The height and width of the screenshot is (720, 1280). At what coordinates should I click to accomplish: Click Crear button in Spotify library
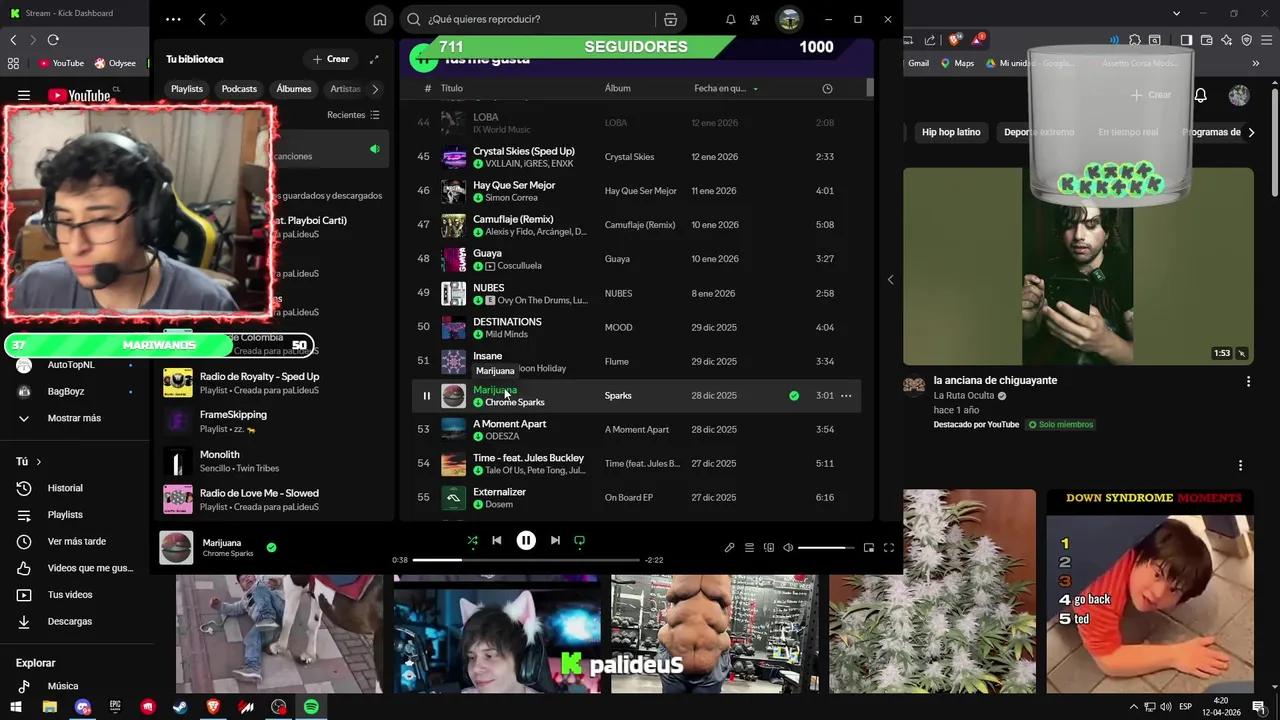[330, 59]
